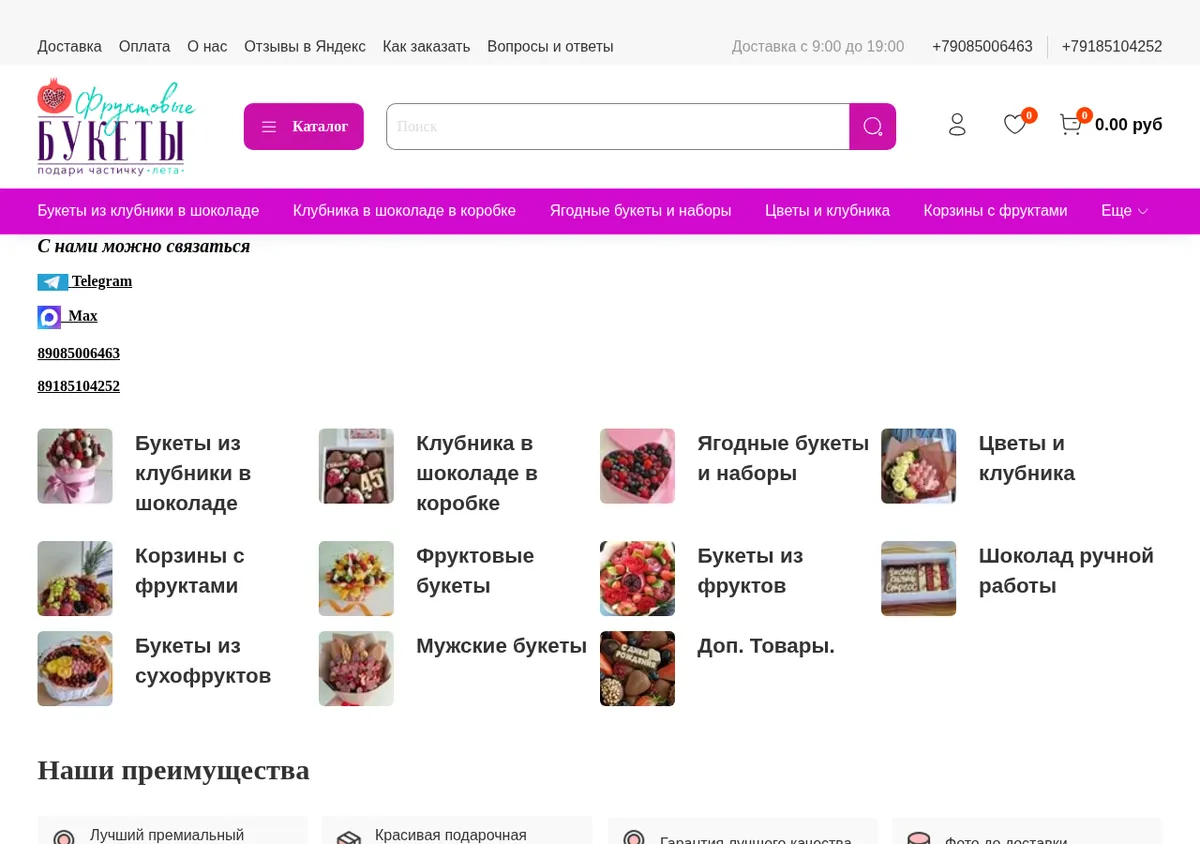Click the Доп. Товары category thumbnail

point(637,668)
